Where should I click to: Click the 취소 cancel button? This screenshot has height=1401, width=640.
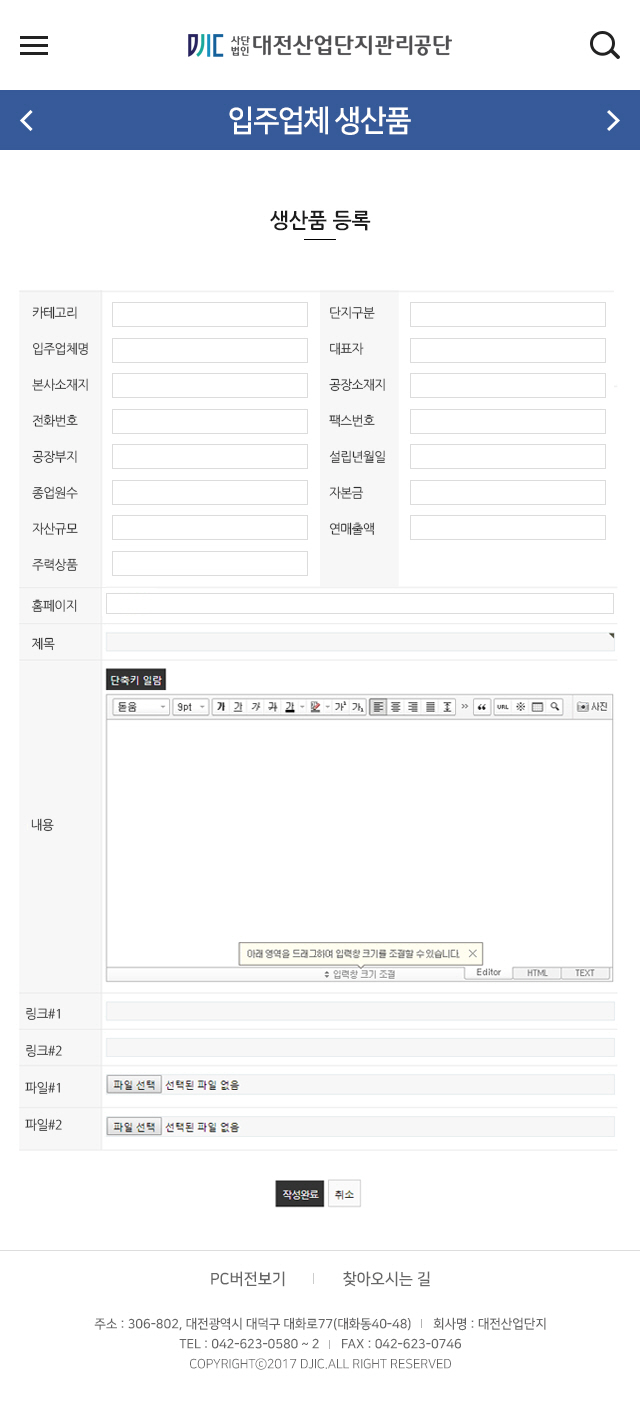(x=344, y=1194)
